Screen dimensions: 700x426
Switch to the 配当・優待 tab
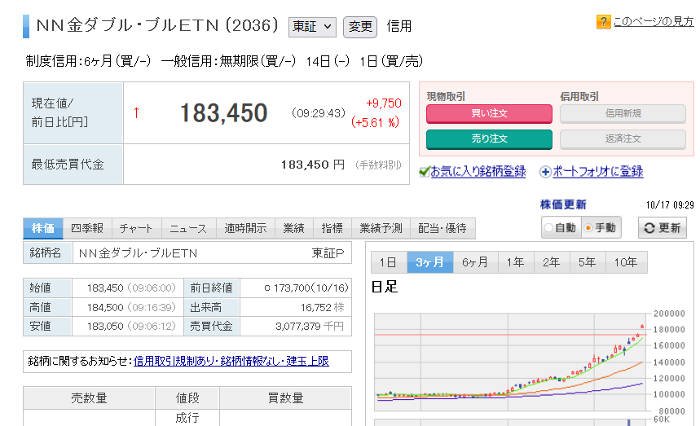pyautogui.click(x=441, y=228)
